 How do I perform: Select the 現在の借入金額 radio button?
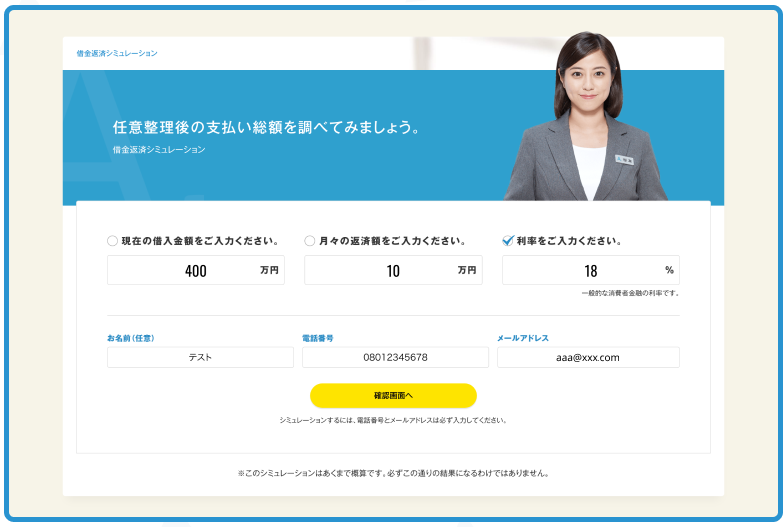pyautogui.click(x=112, y=241)
